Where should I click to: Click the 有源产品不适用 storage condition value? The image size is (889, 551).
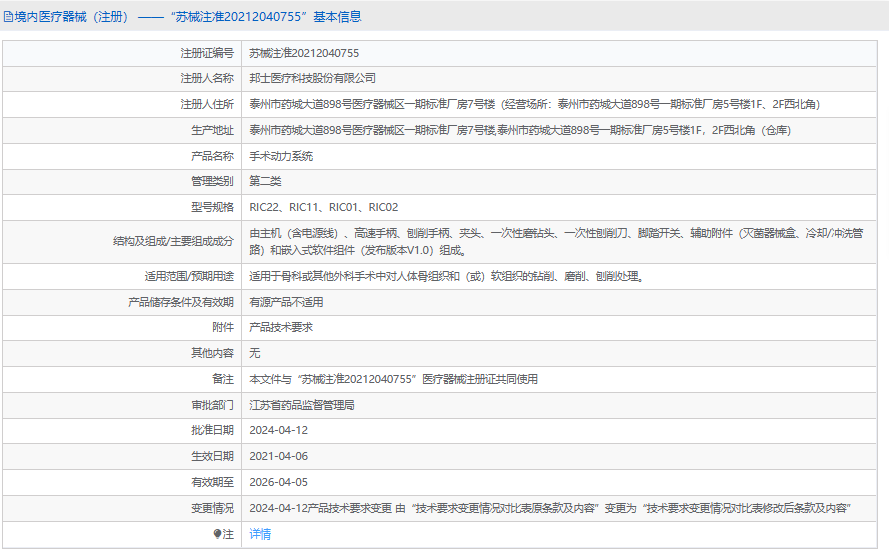point(286,301)
